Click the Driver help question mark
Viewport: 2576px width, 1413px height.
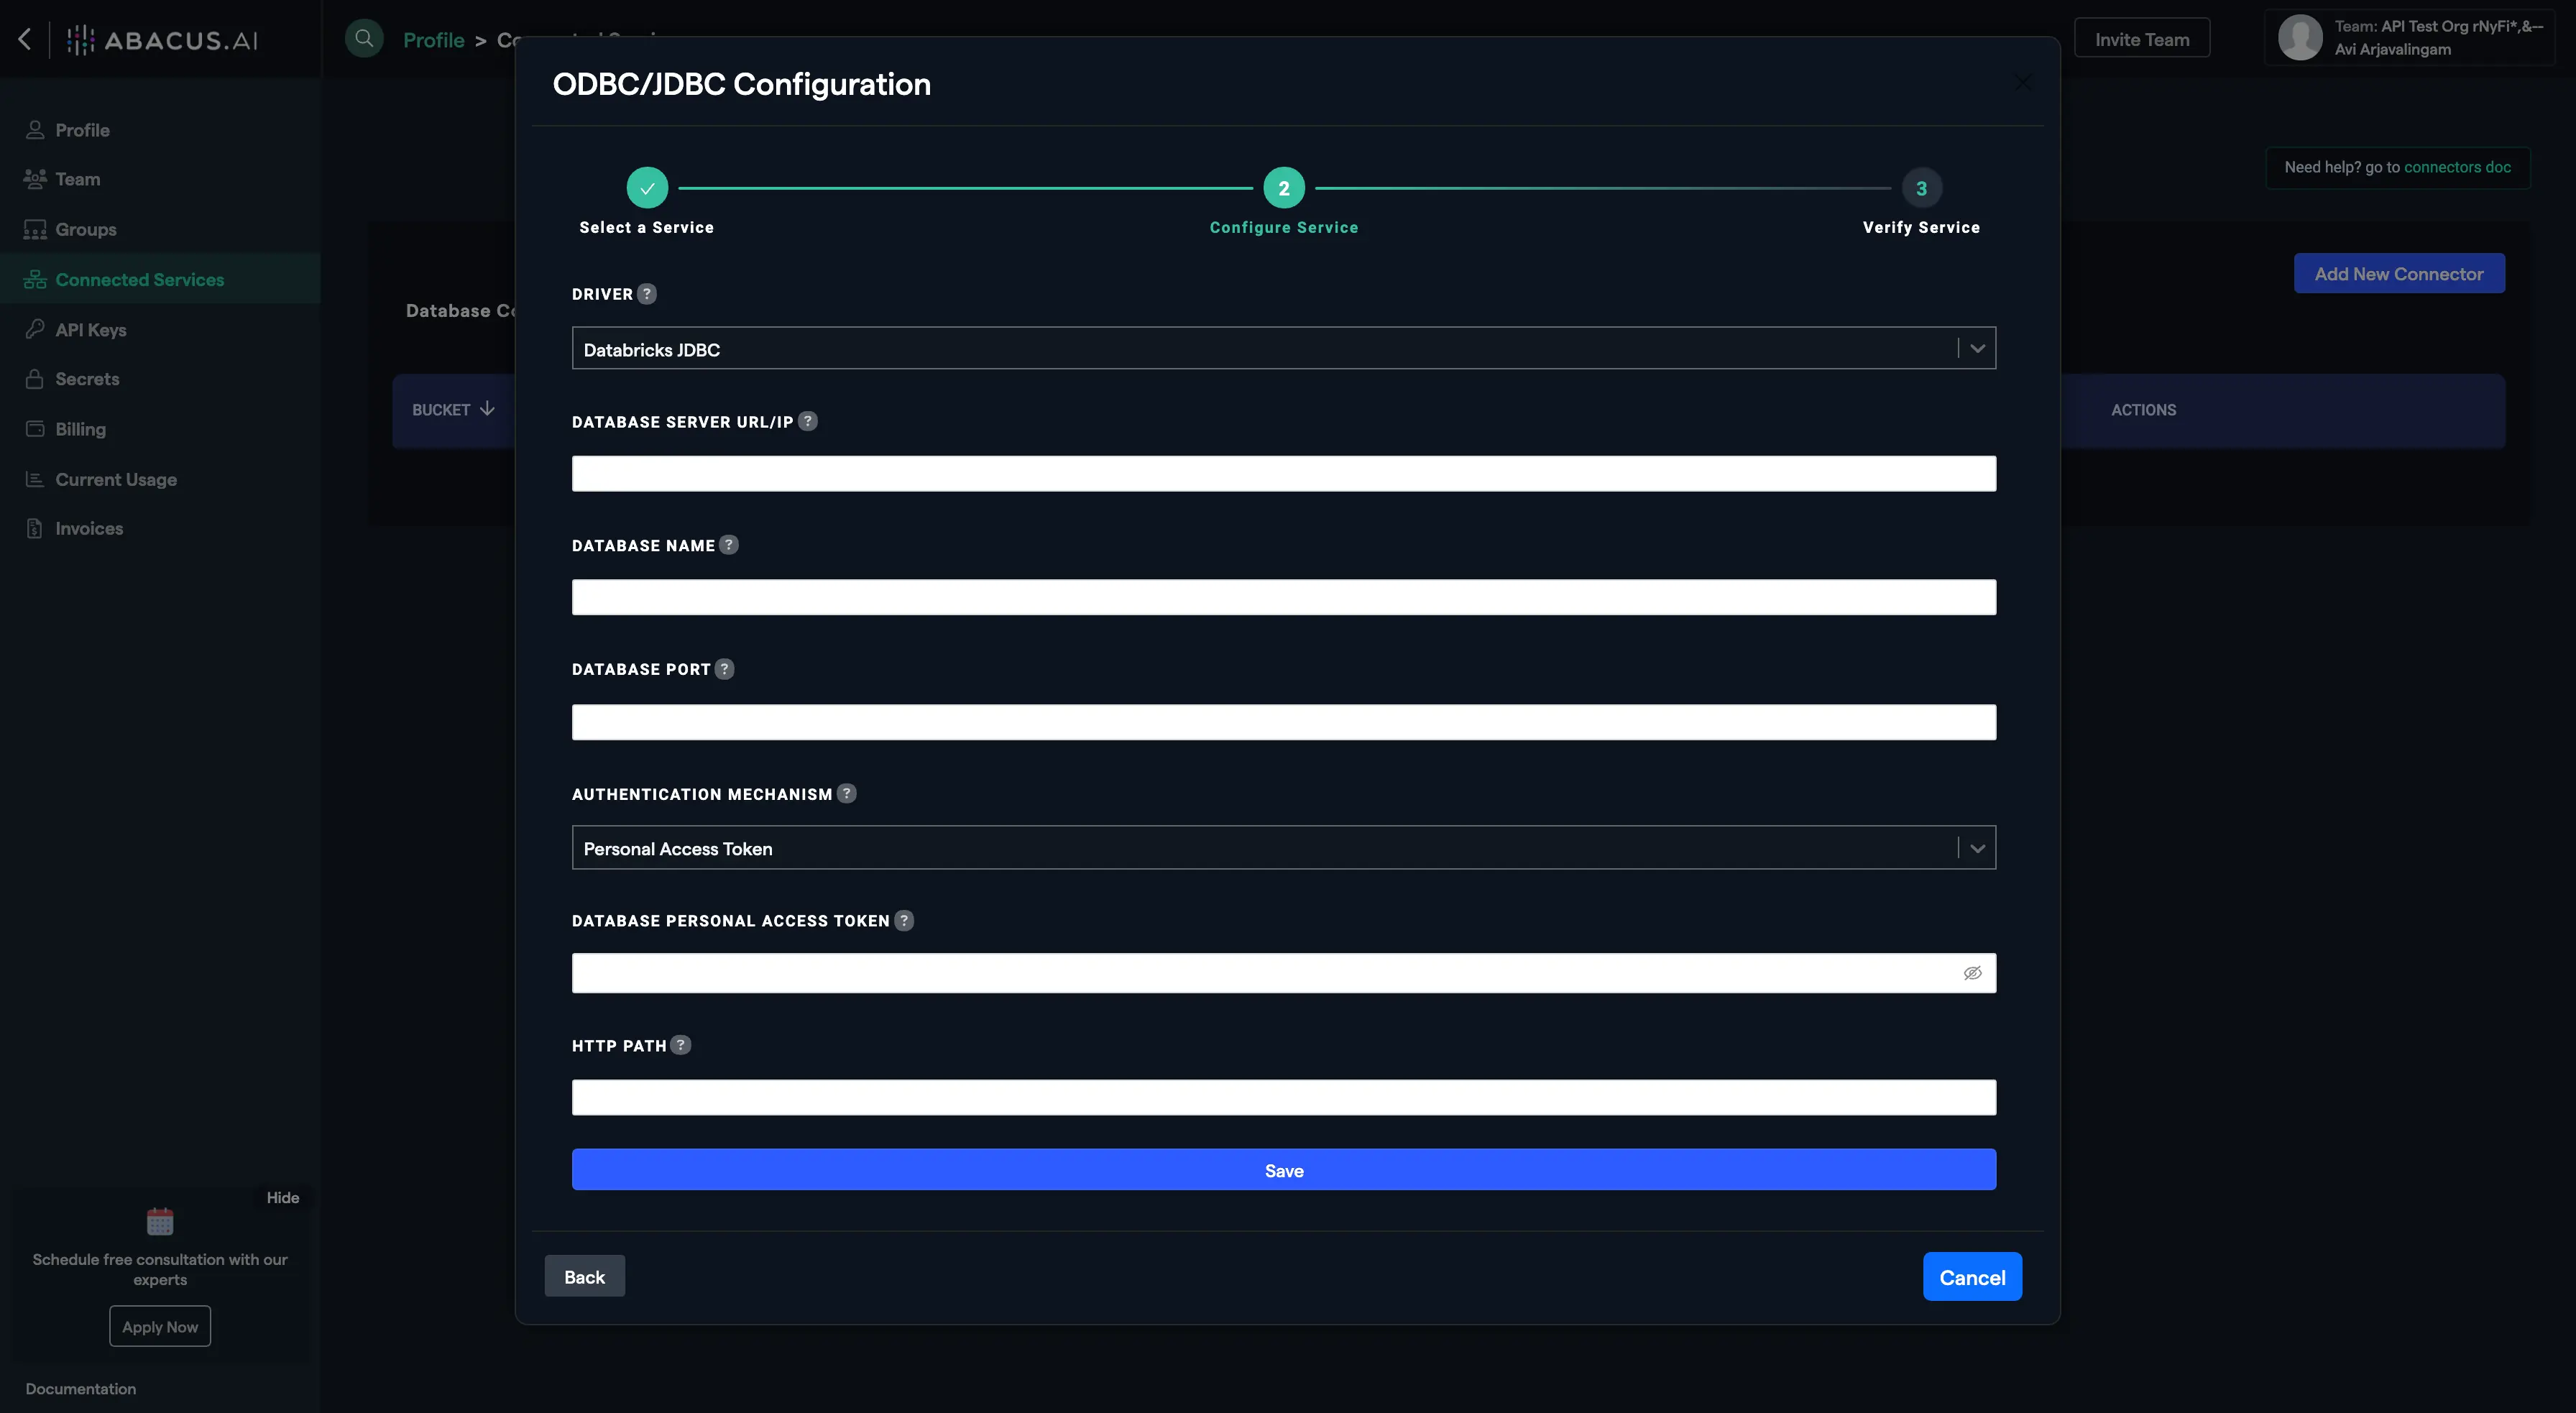tap(646, 293)
